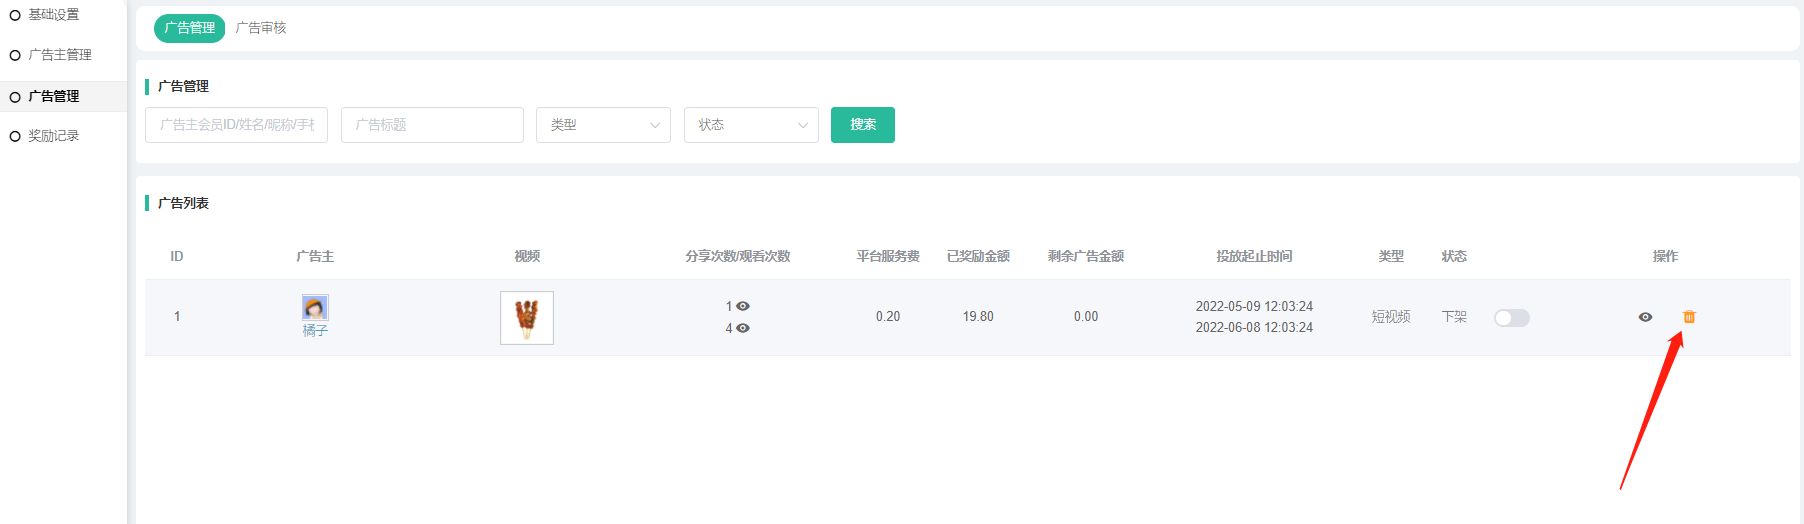Expand the 状态 dropdown filter
The height and width of the screenshot is (524, 1804).
(750, 125)
